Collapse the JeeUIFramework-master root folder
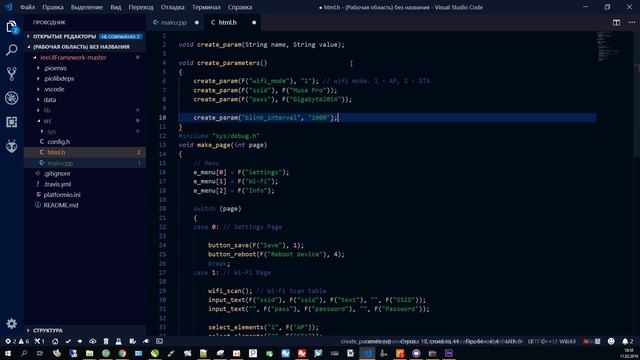 (x=73, y=58)
